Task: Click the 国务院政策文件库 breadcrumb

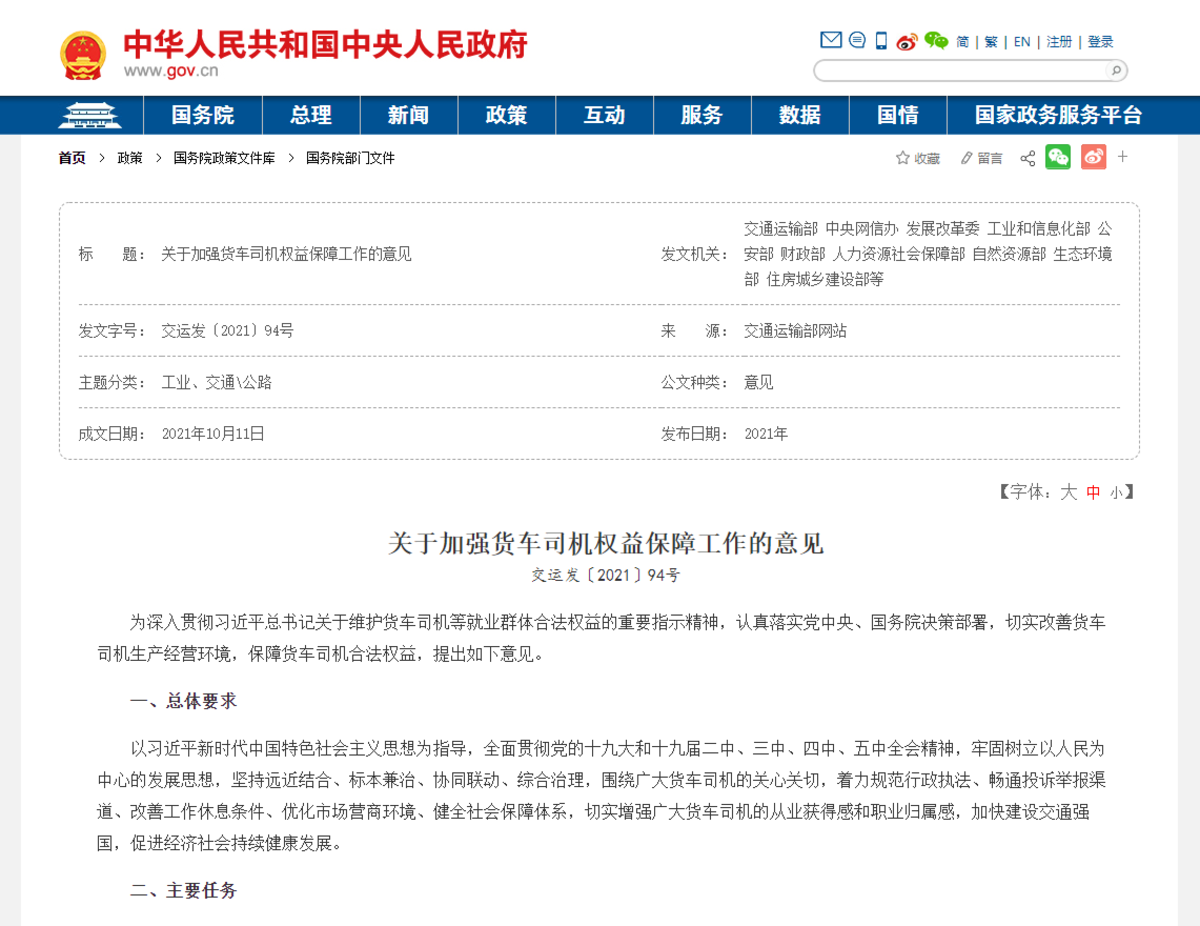Action: tap(224, 158)
